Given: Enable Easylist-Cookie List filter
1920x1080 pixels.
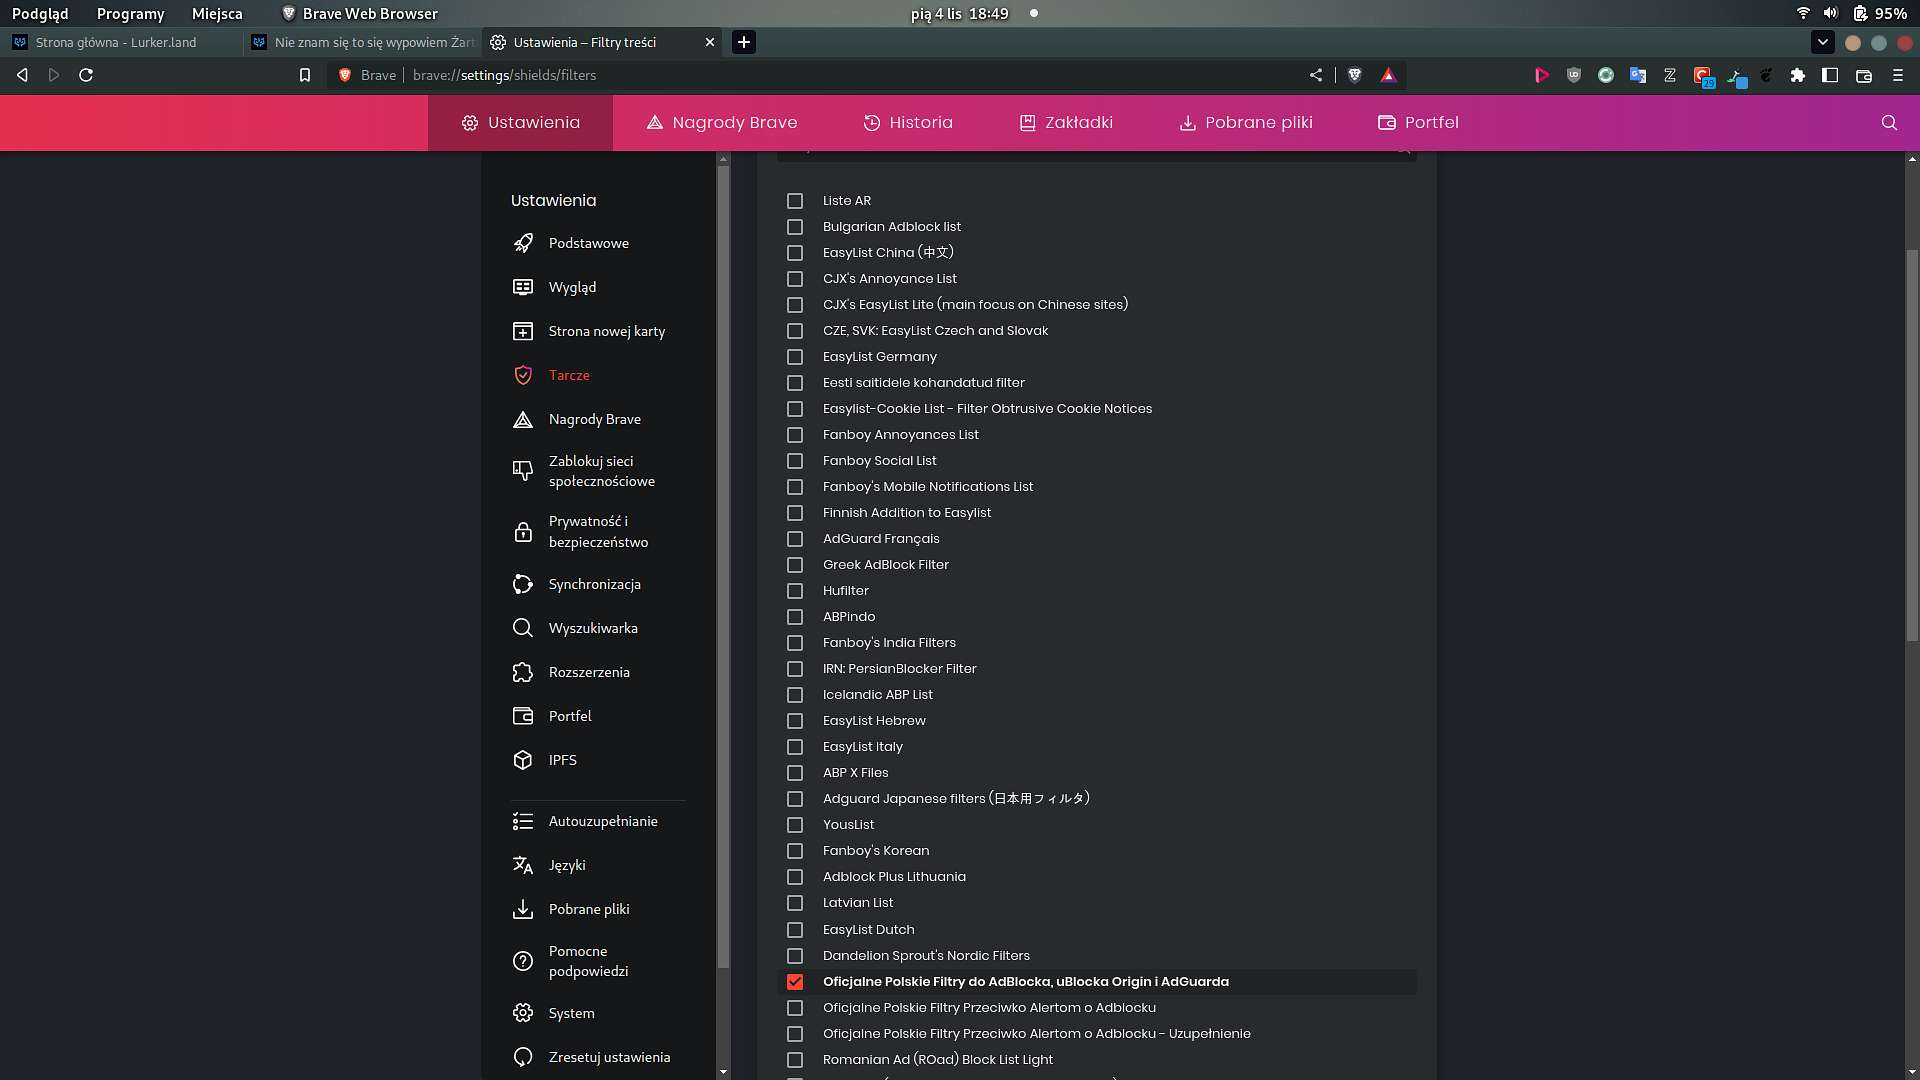Looking at the screenshot, I should [795, 409].
